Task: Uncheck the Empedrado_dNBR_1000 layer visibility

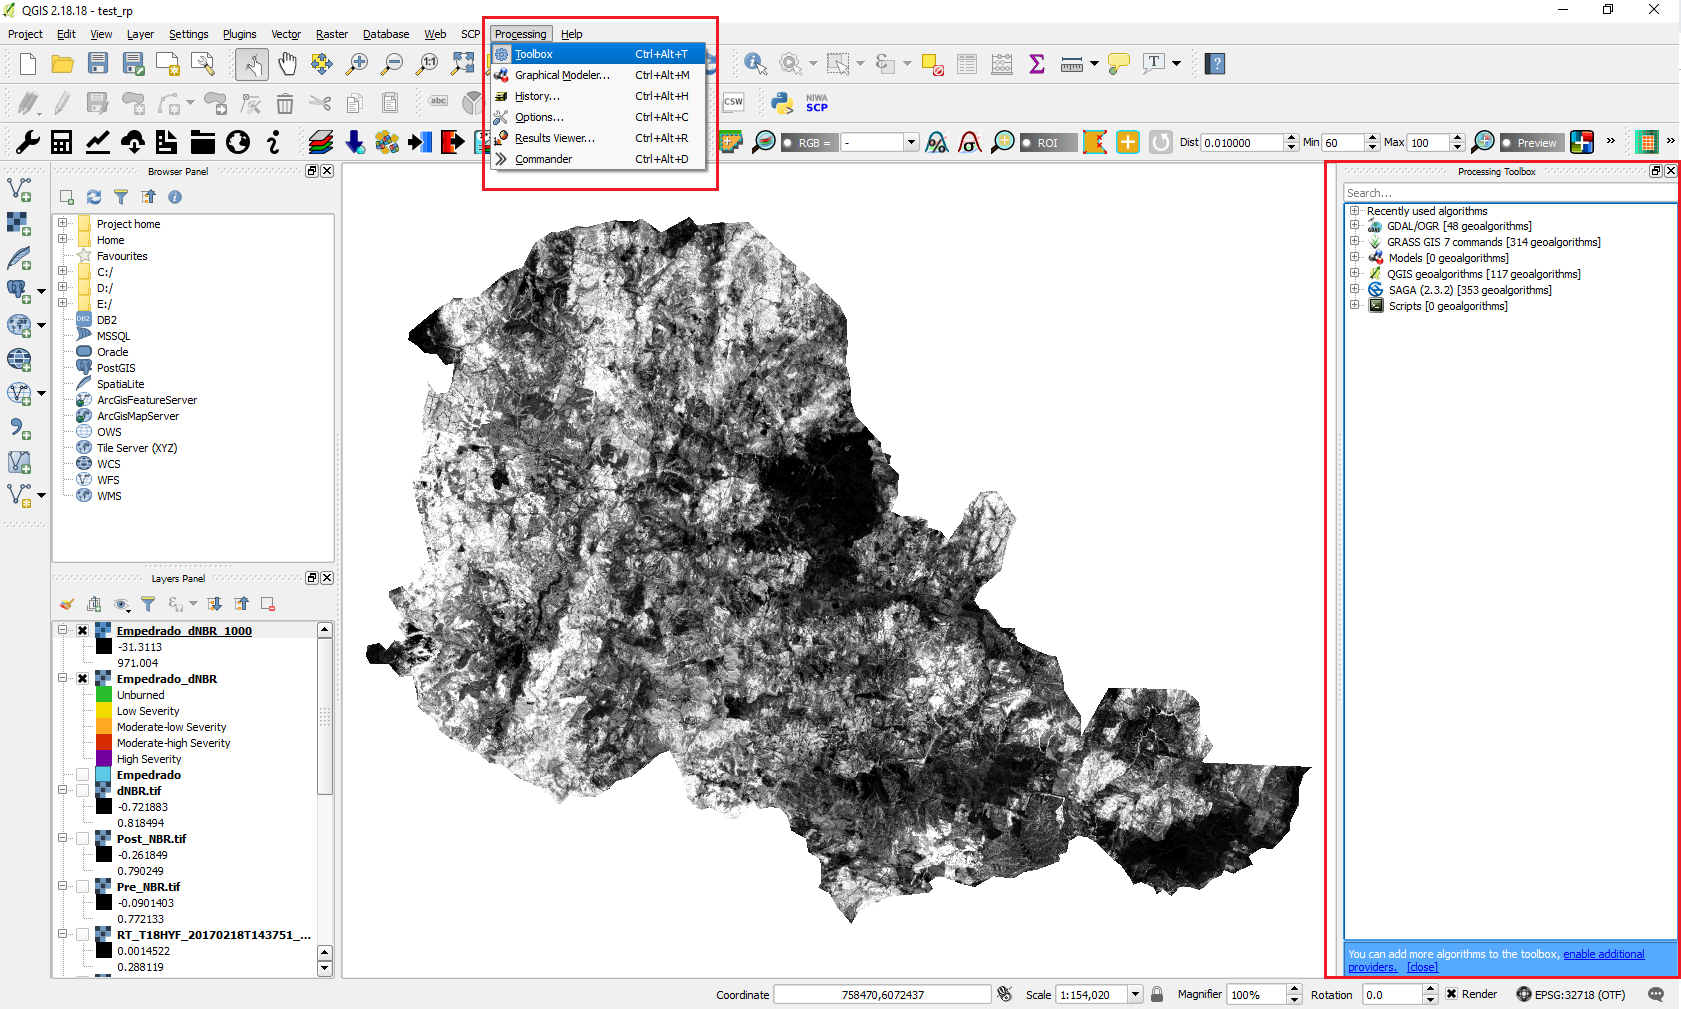Action: click(83, 631)
